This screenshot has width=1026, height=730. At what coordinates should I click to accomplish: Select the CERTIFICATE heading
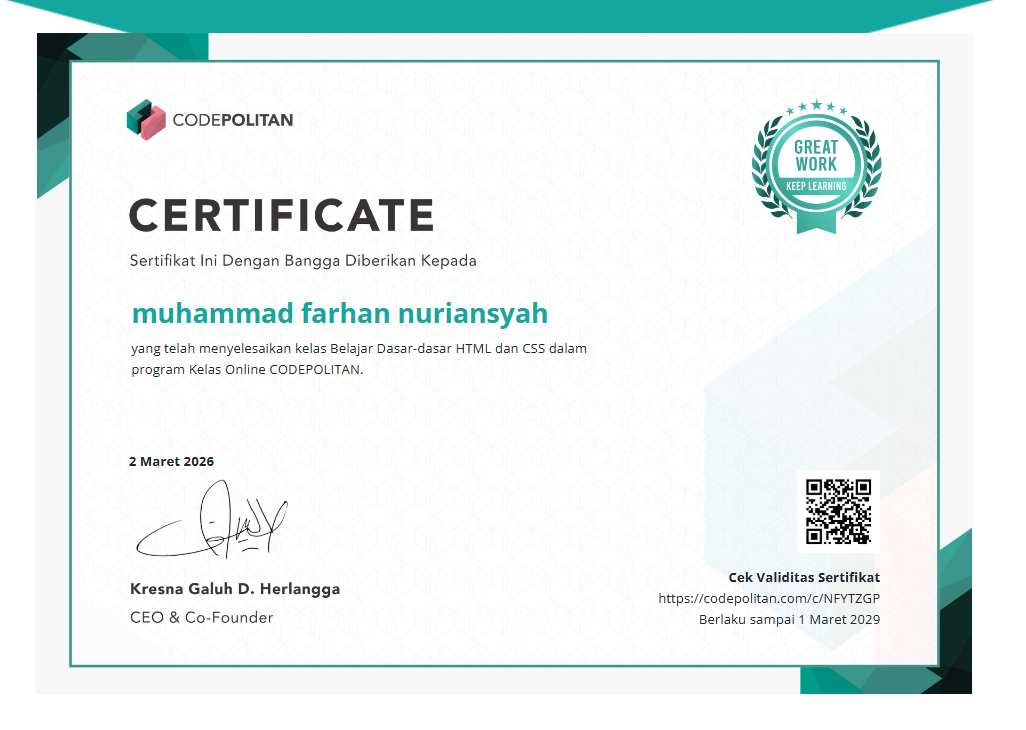[282, 215]
